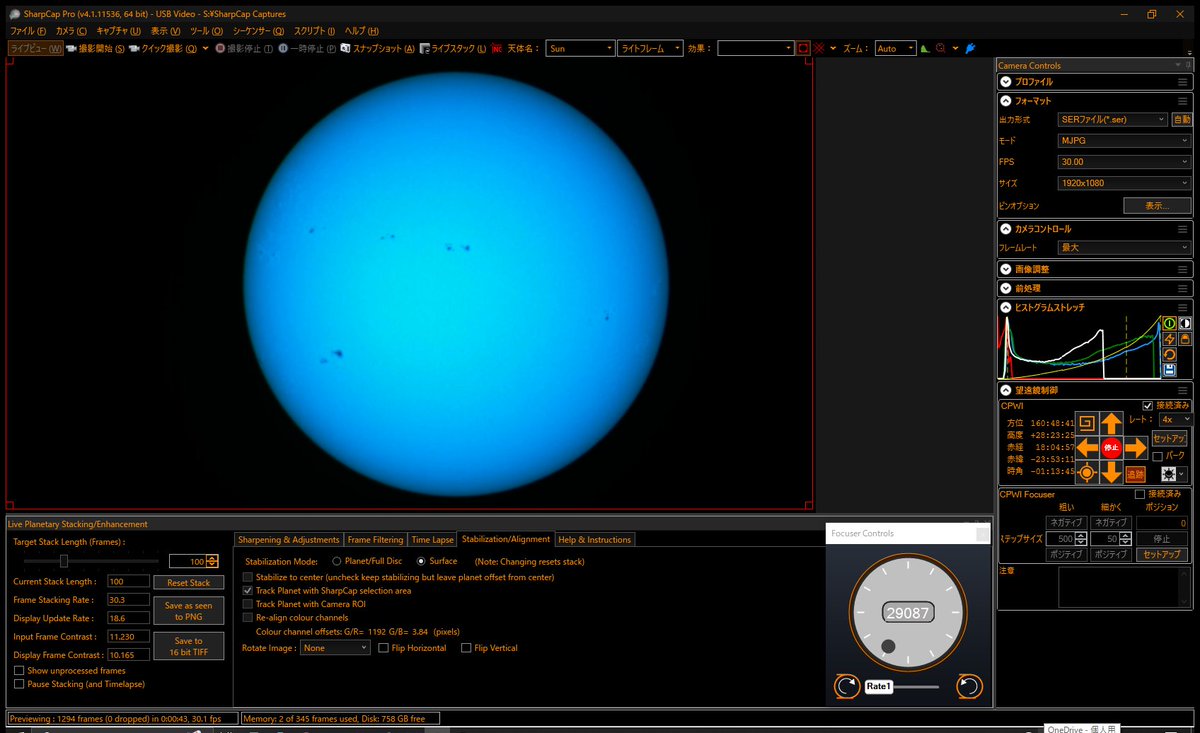Select Planet/Full Disc stabilization mode

coord(337,561)
